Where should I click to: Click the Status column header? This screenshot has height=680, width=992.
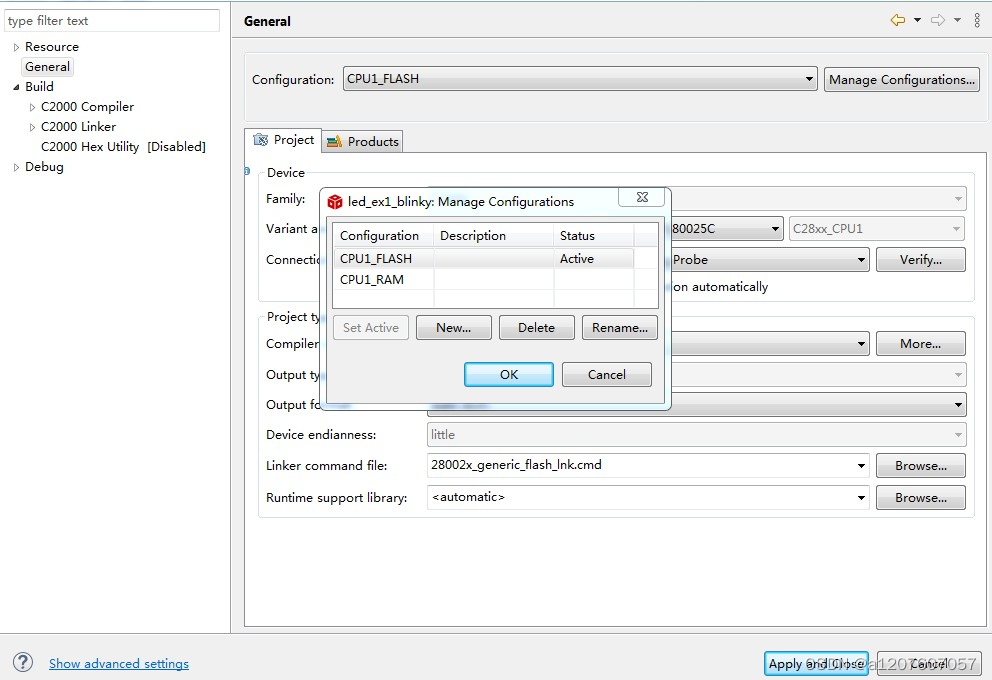593,236
